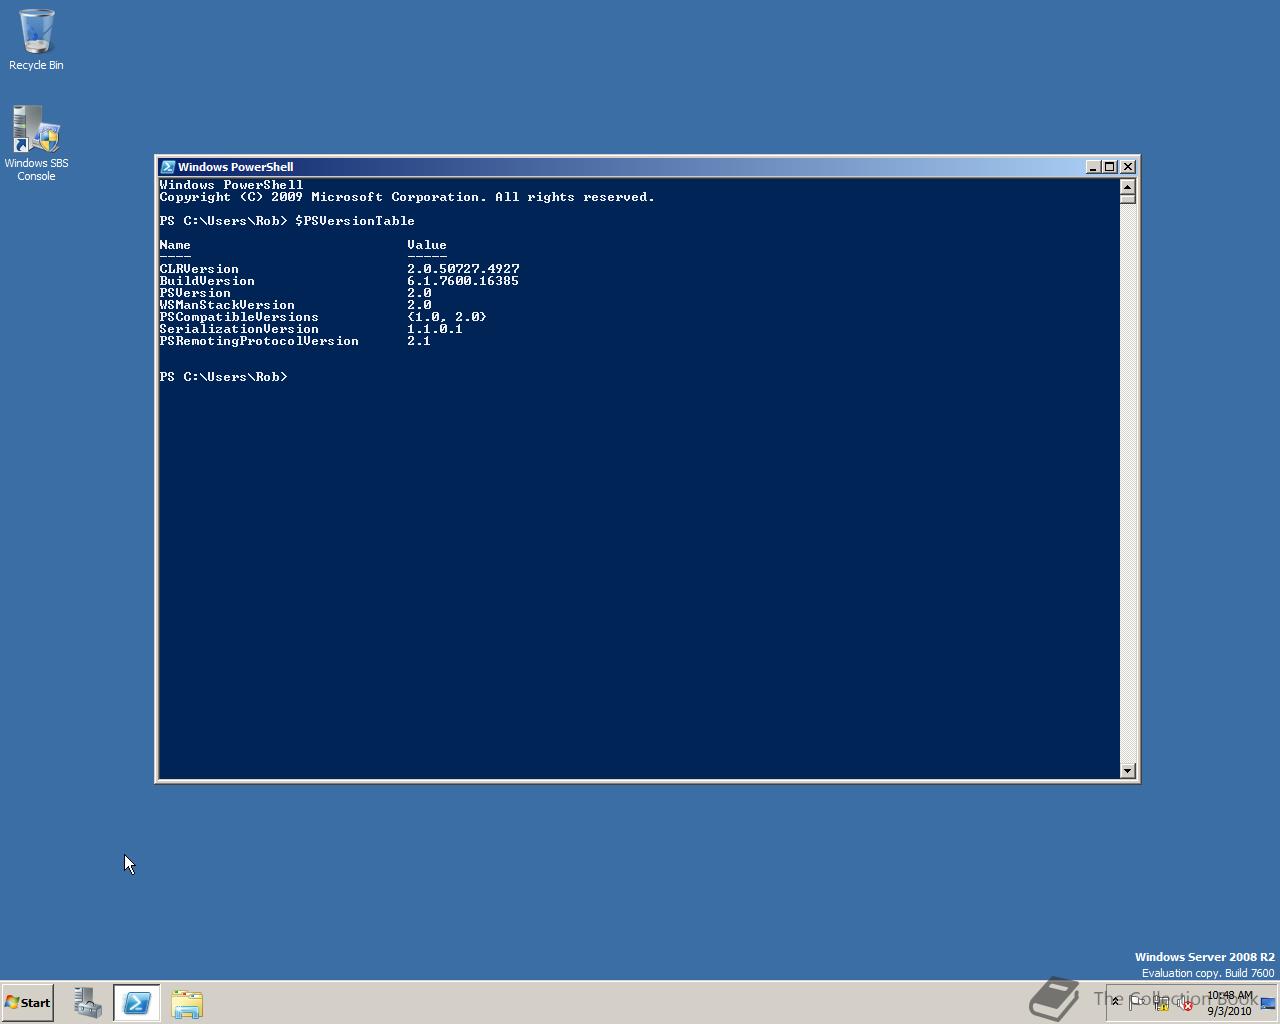1280x1024 pixels.
Task: Click the PowerShell icon in the title bar
Action: (168, 167)
